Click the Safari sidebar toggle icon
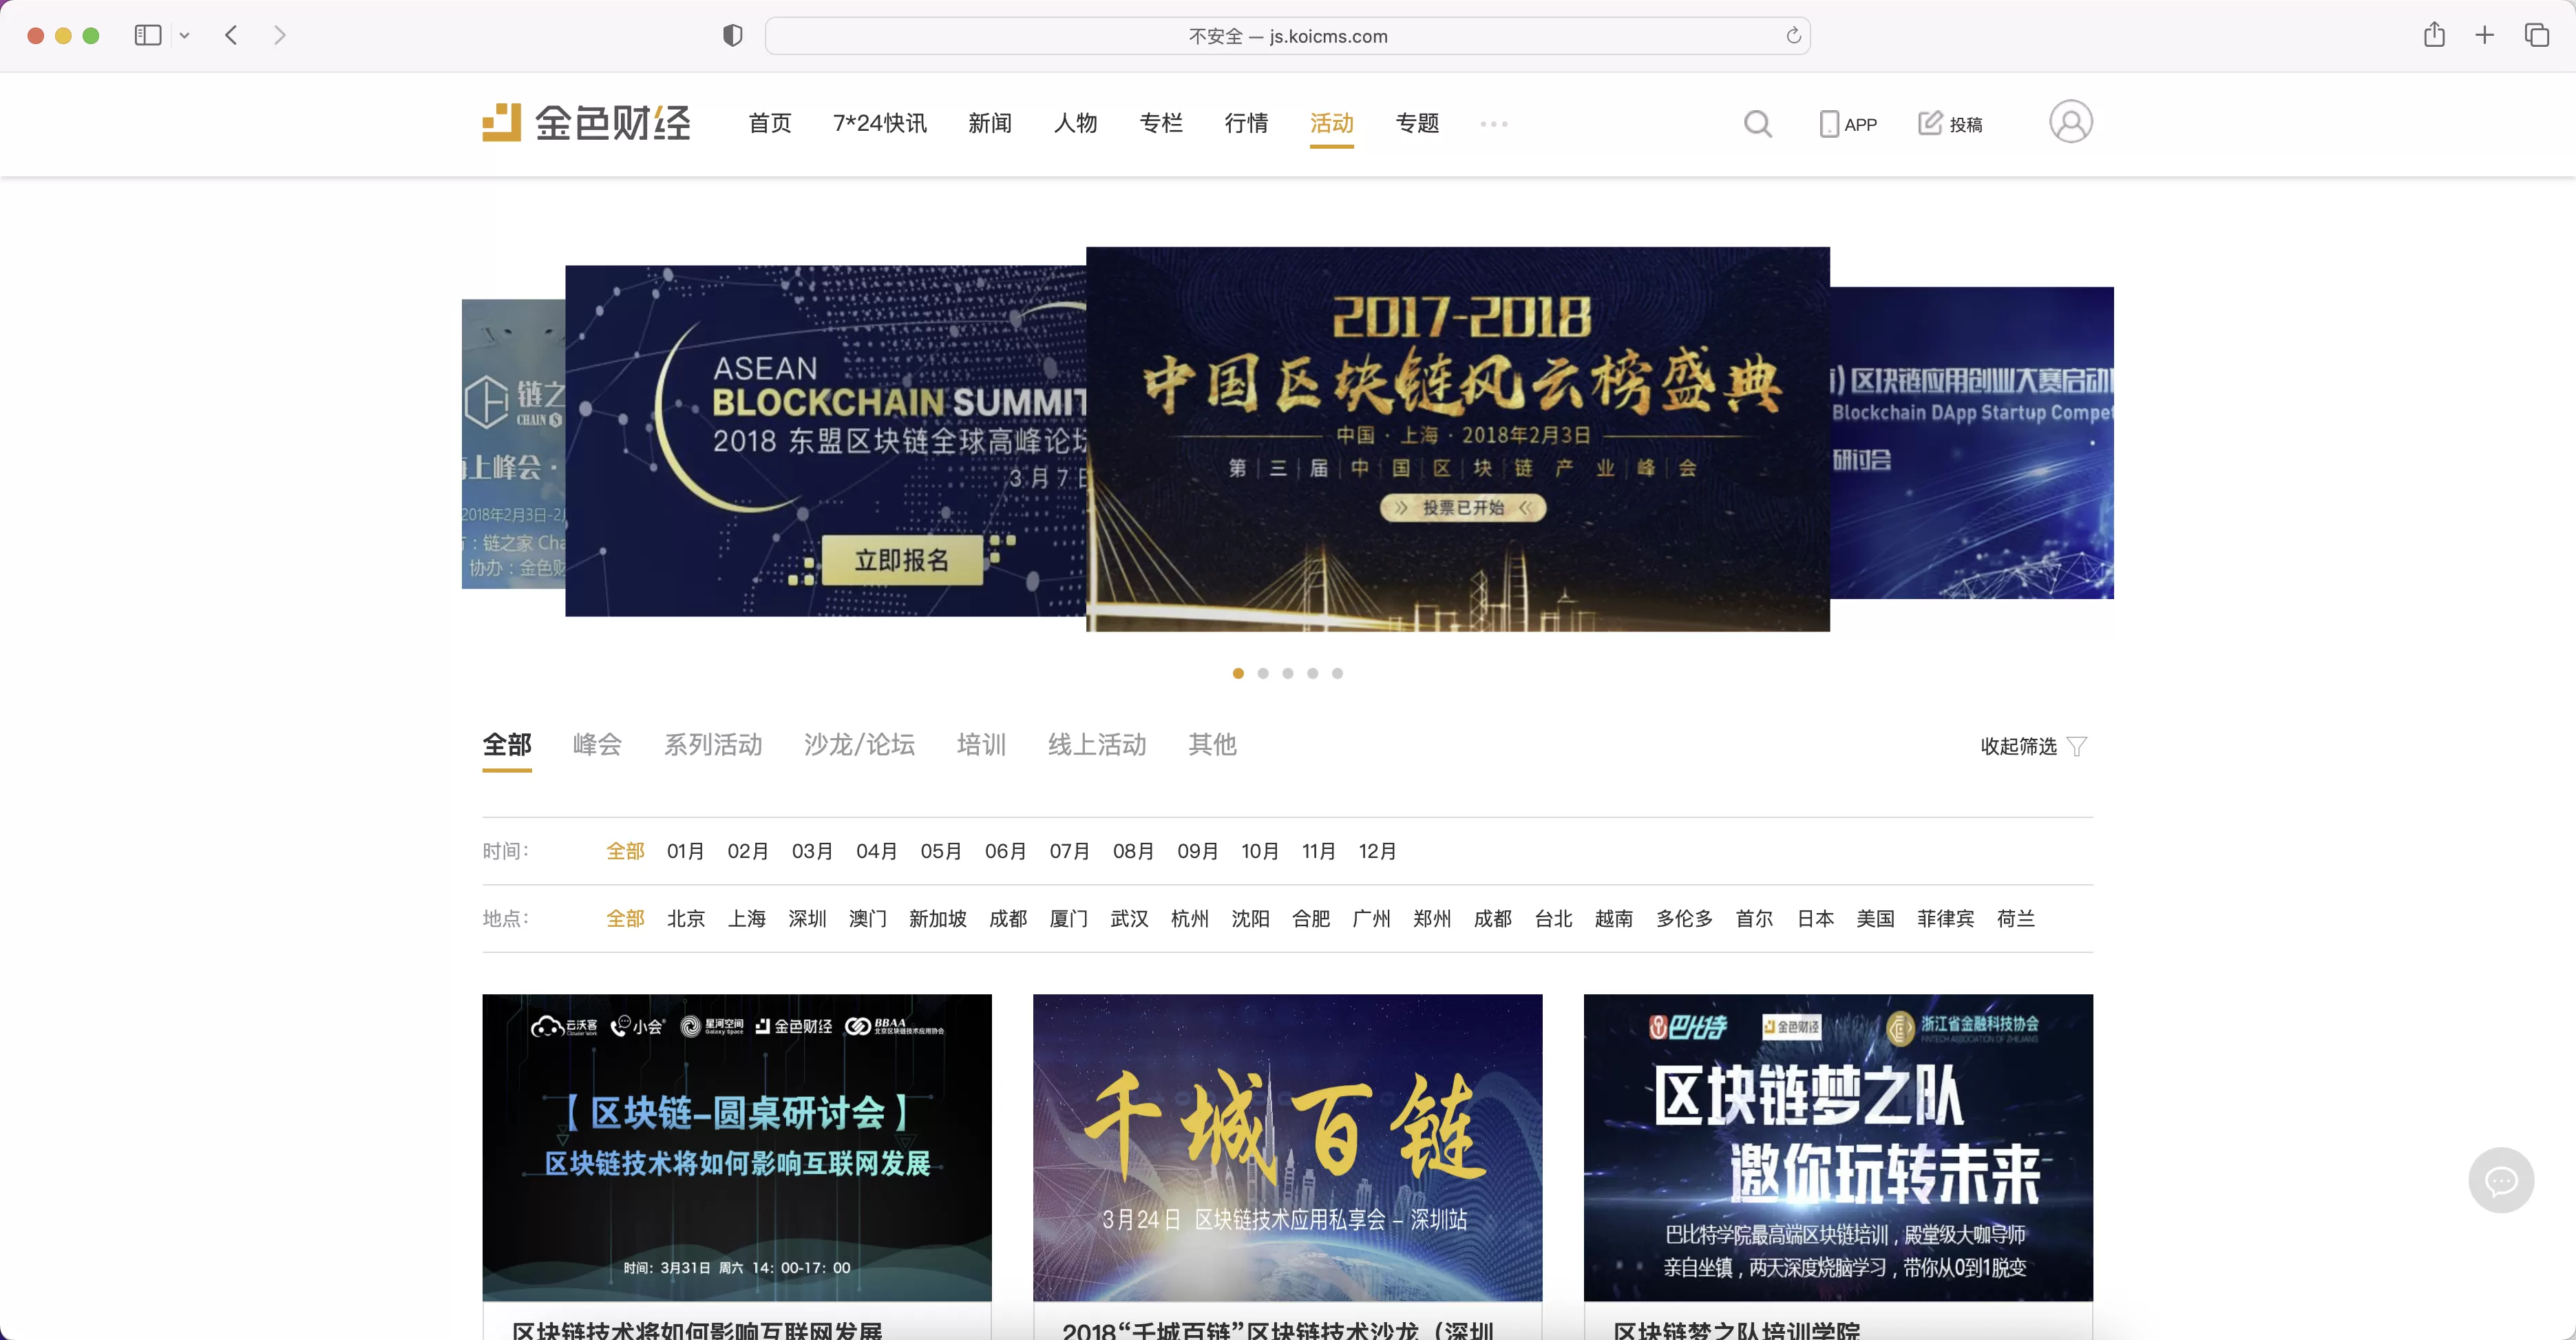2576x1340 pixels. (148, 36)
